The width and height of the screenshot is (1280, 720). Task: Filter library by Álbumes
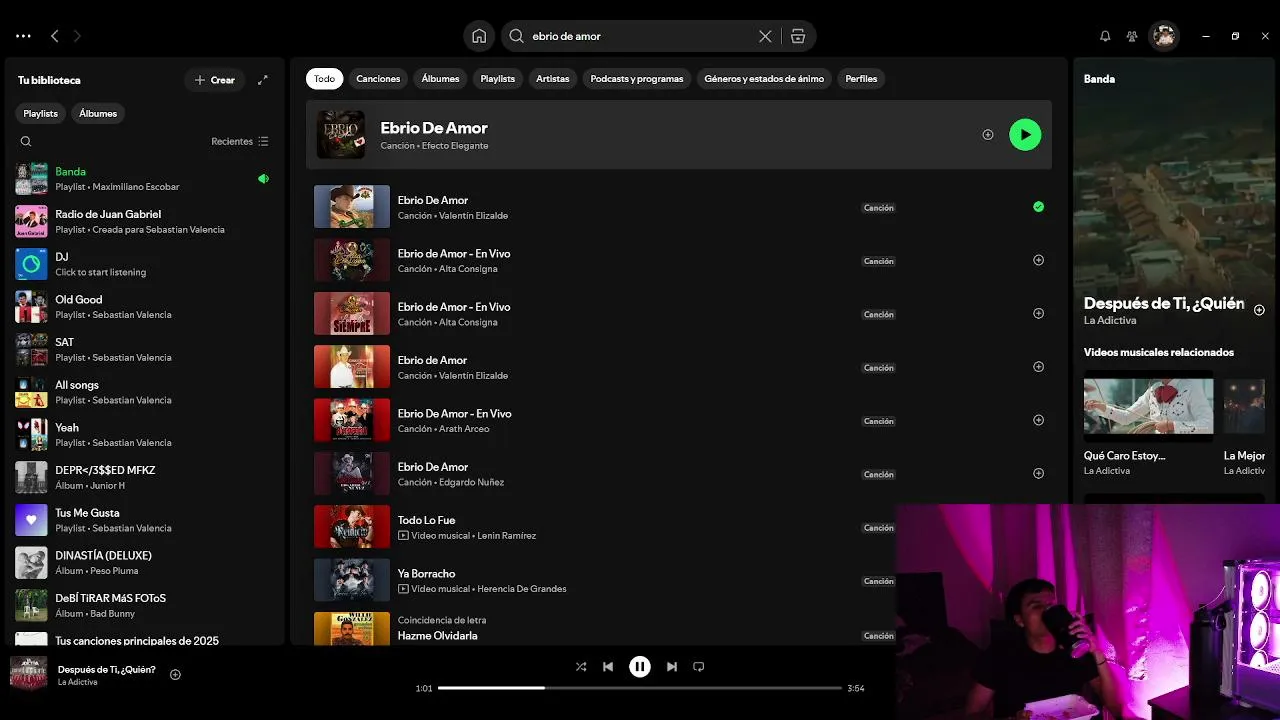point(98,113)
